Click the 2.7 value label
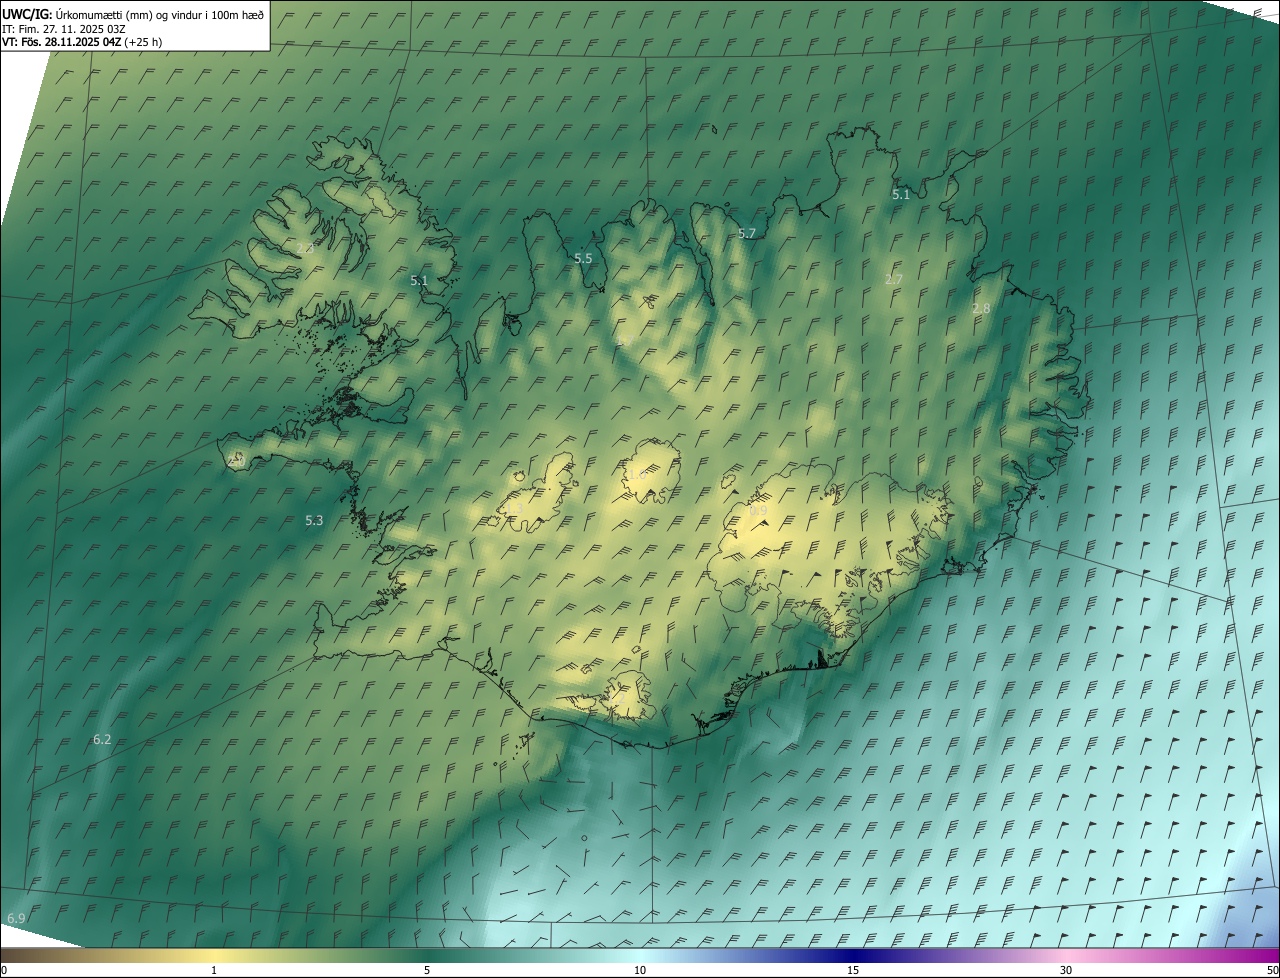1280x978 pixels. (x=894, y=279)
